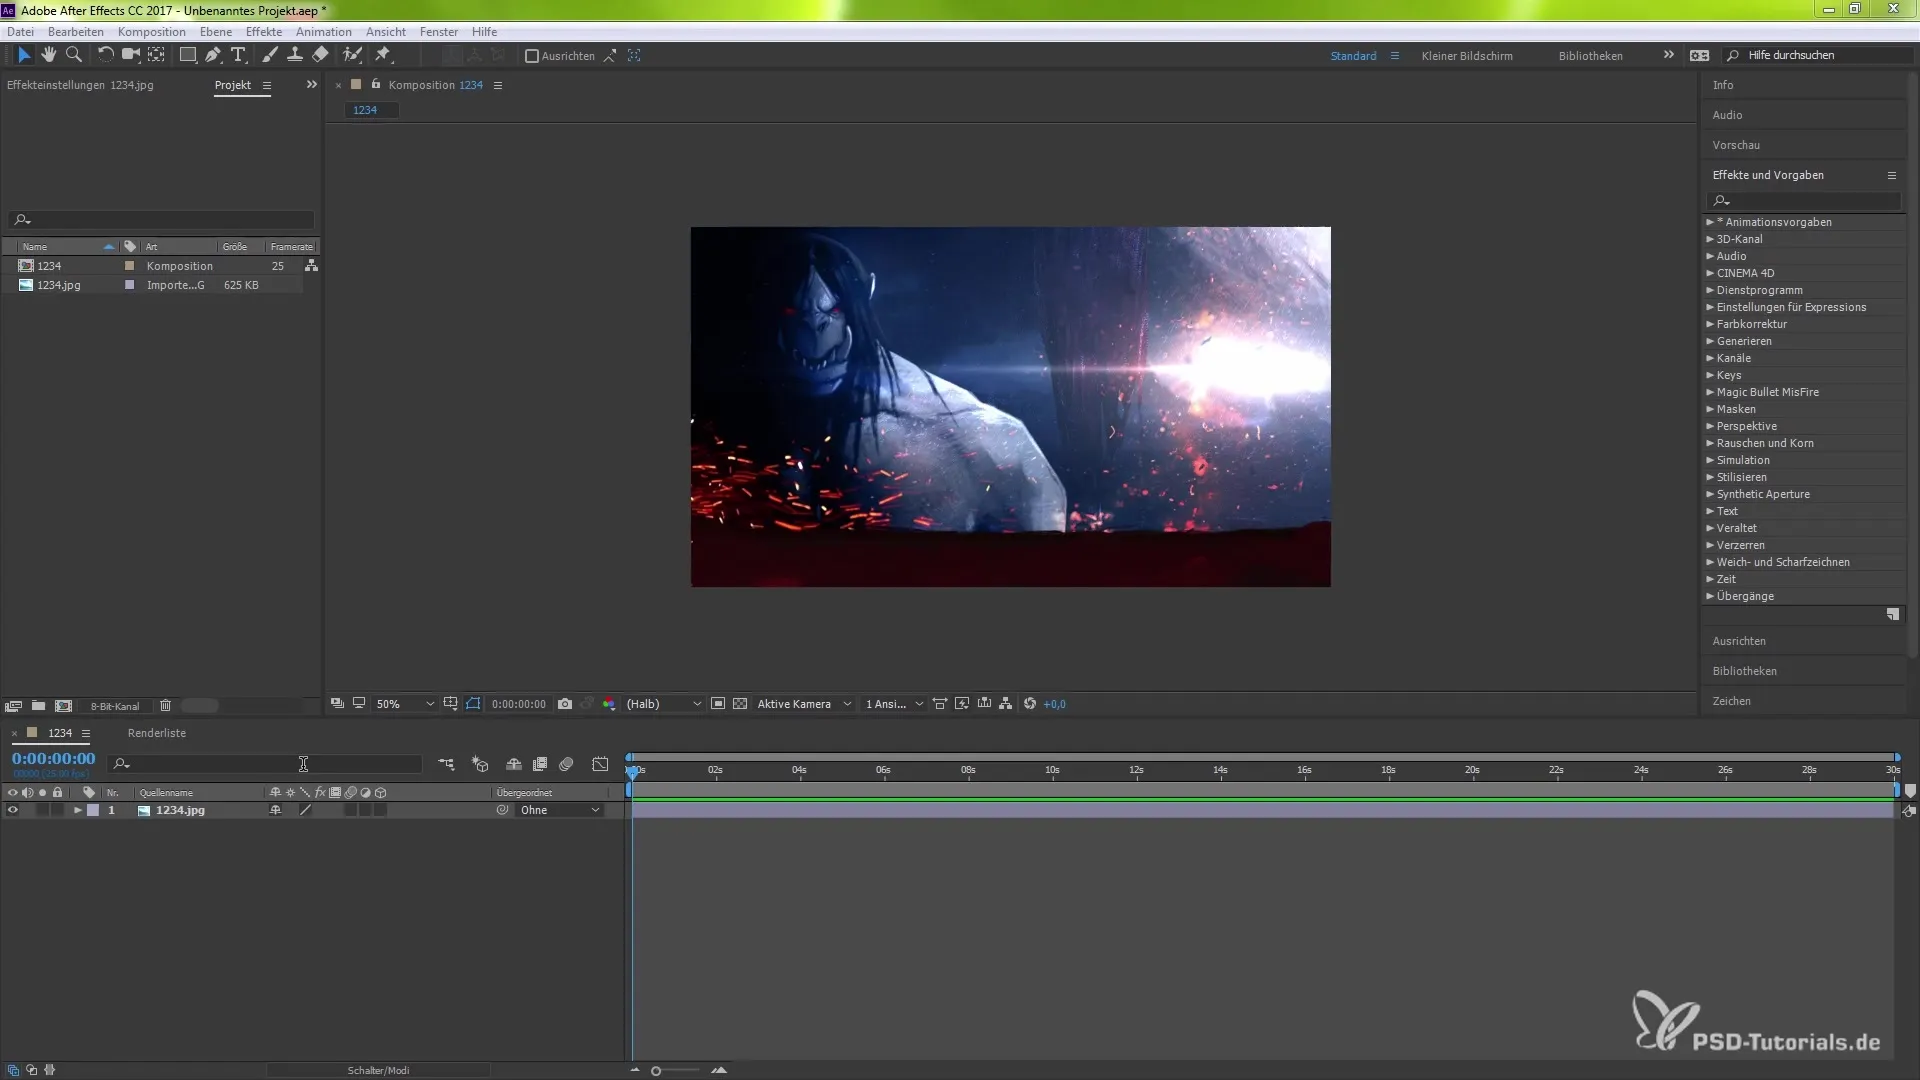Viewport: 1920px width, 1080px height.
Task: Click the camera snapshot icon in viewer
Action: [565, 704]
